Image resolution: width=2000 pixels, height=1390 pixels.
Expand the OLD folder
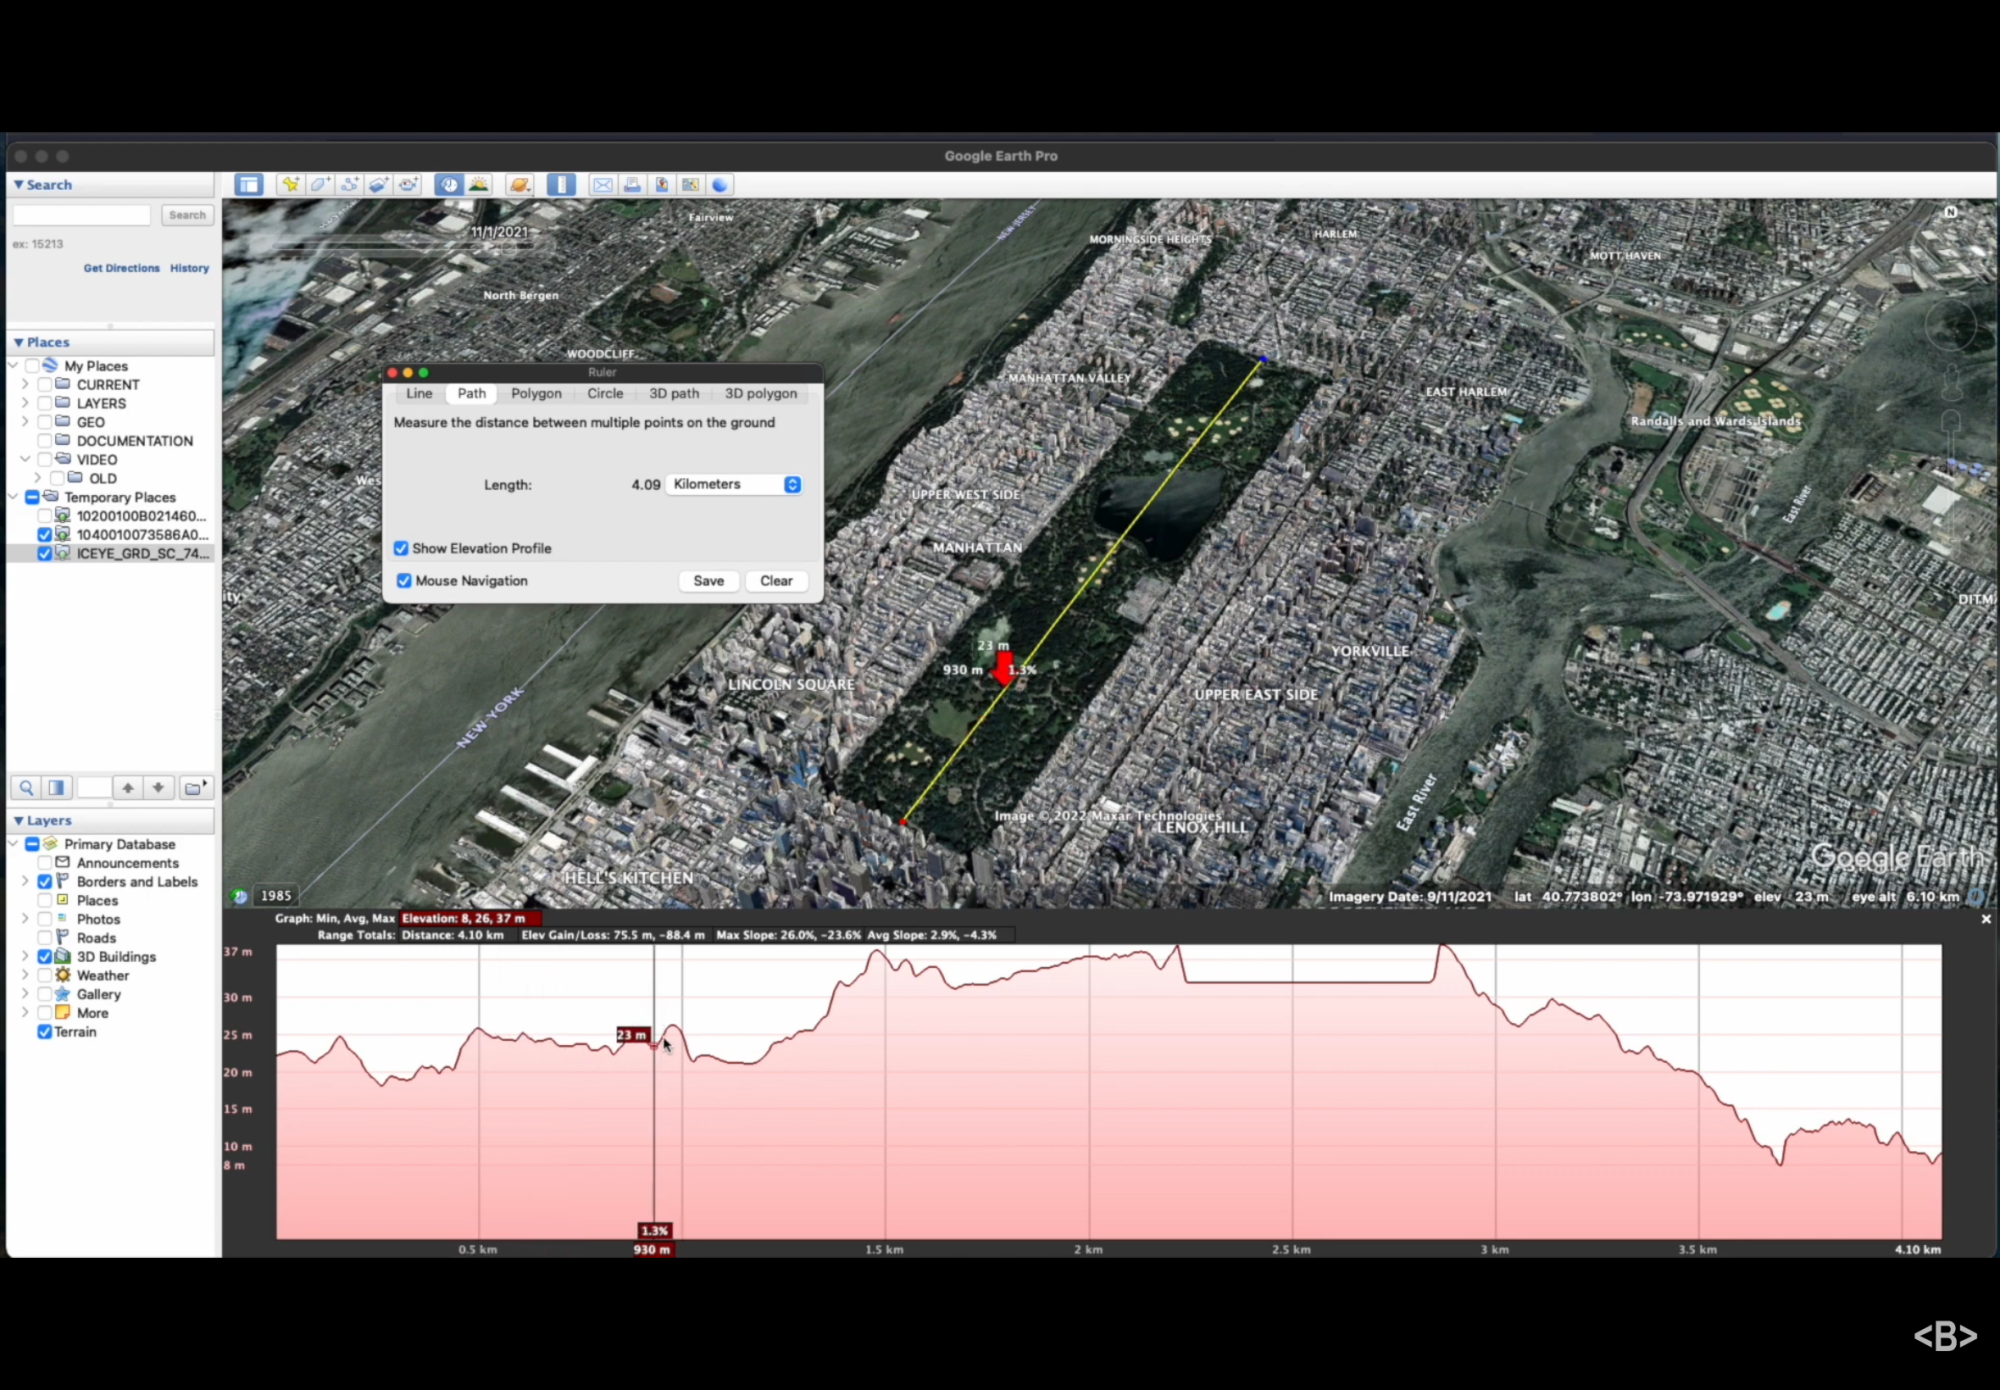[x=37, y=479]
